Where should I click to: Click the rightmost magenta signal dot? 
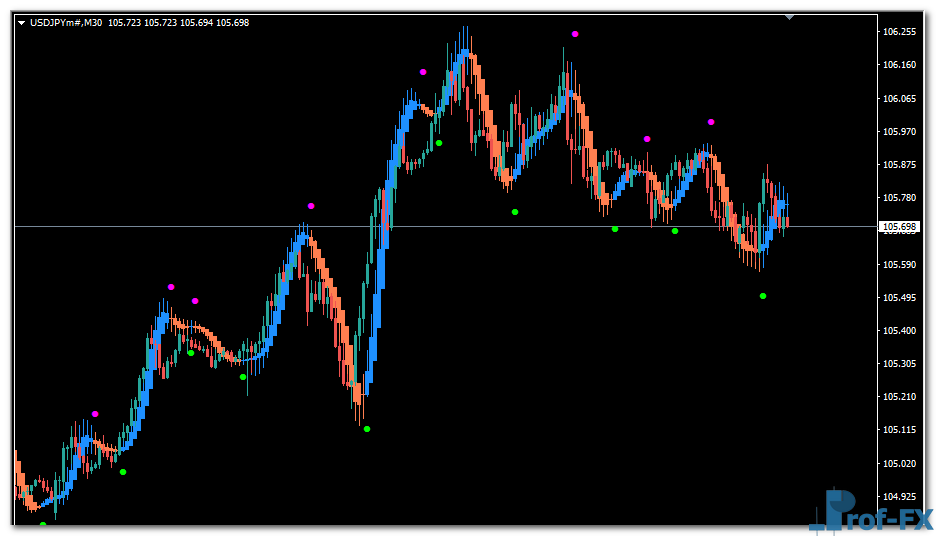(x=711, y=122)
